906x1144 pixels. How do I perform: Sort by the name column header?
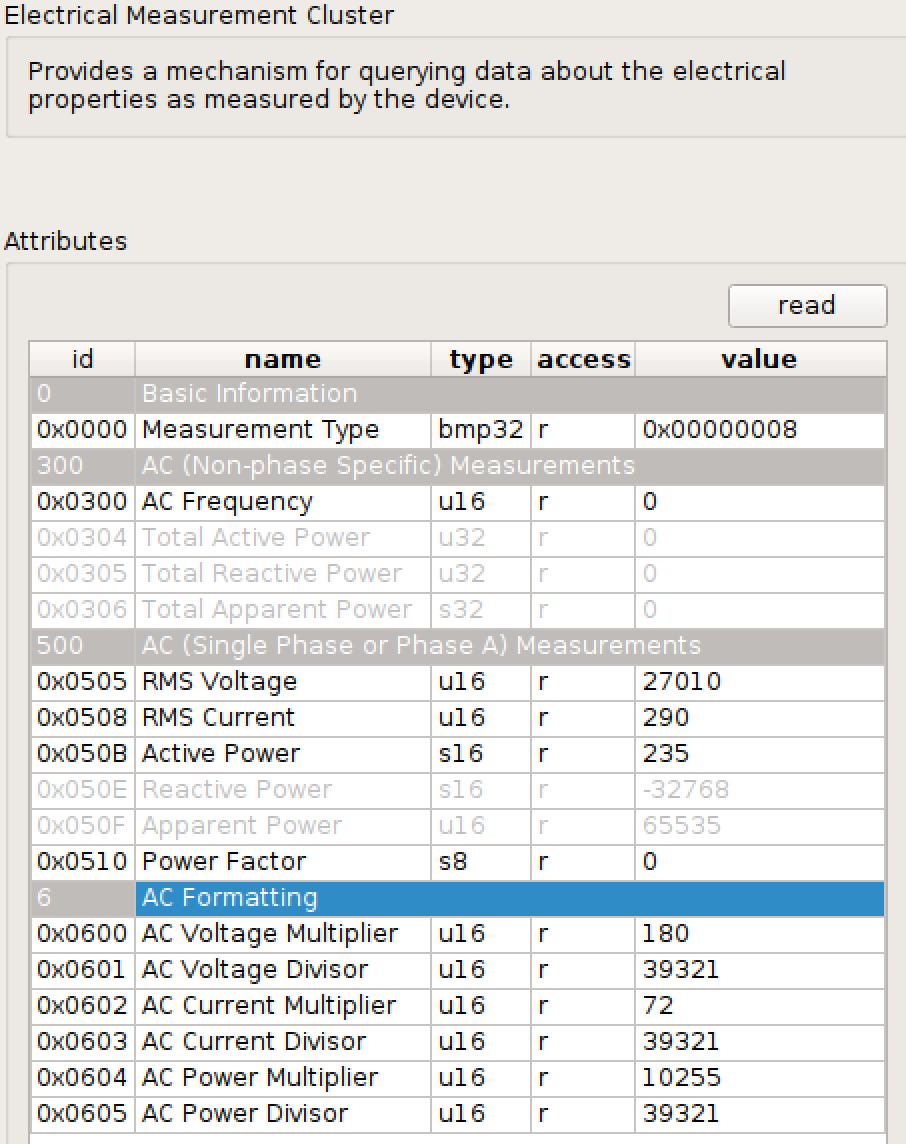283,359
